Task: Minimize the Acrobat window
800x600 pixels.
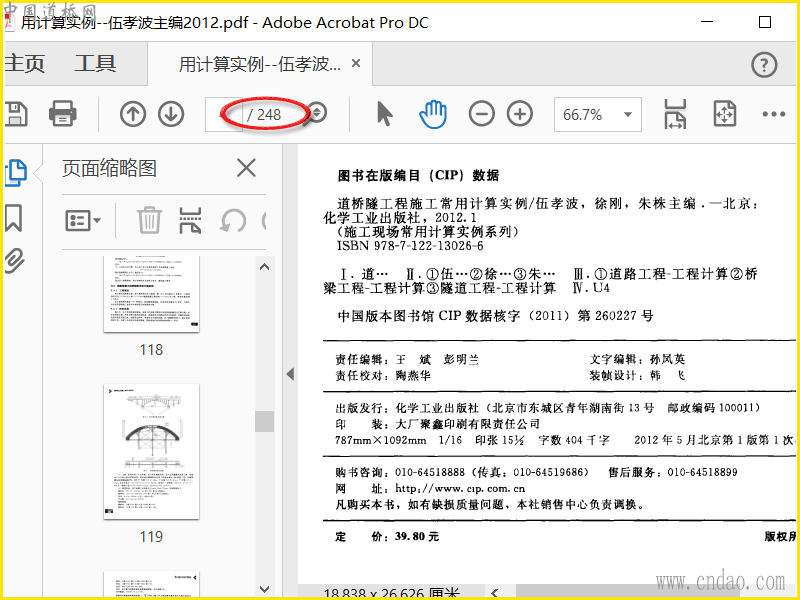Action: [707, 22]
